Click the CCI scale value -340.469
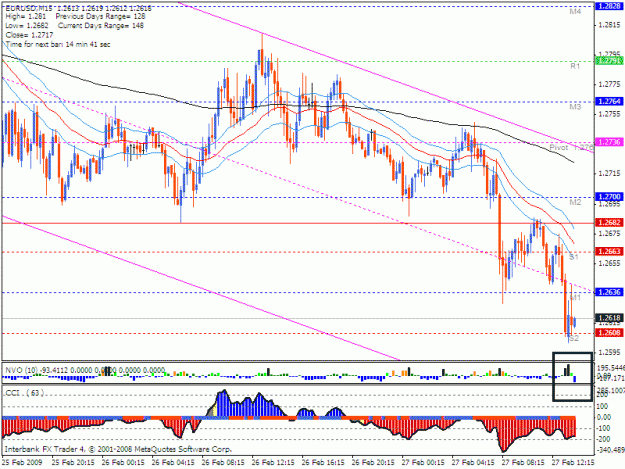The width and height of the screenshot is (625, 469). (x=610, y=450)
